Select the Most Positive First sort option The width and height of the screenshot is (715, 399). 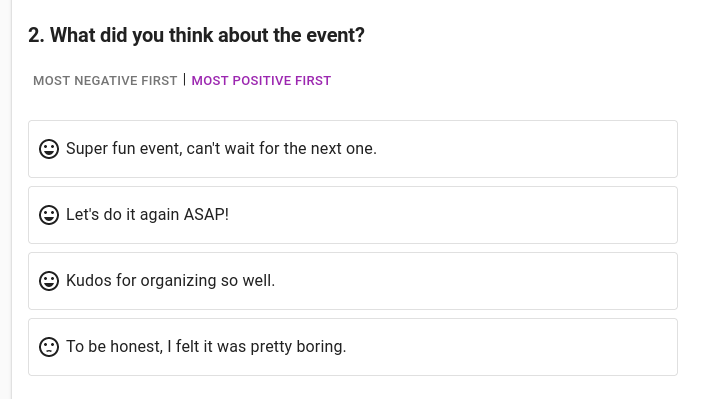click(x=261, y=81)
